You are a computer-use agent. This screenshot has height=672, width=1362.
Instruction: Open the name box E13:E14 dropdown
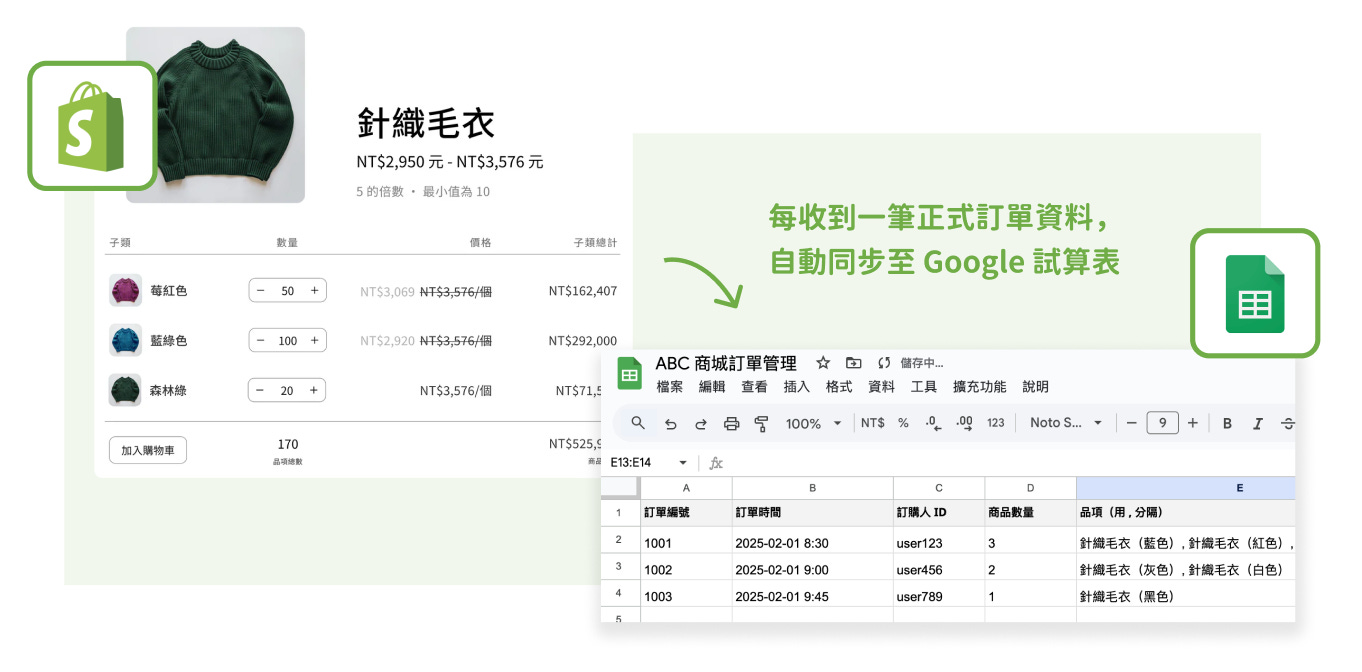tap(682, 463)
